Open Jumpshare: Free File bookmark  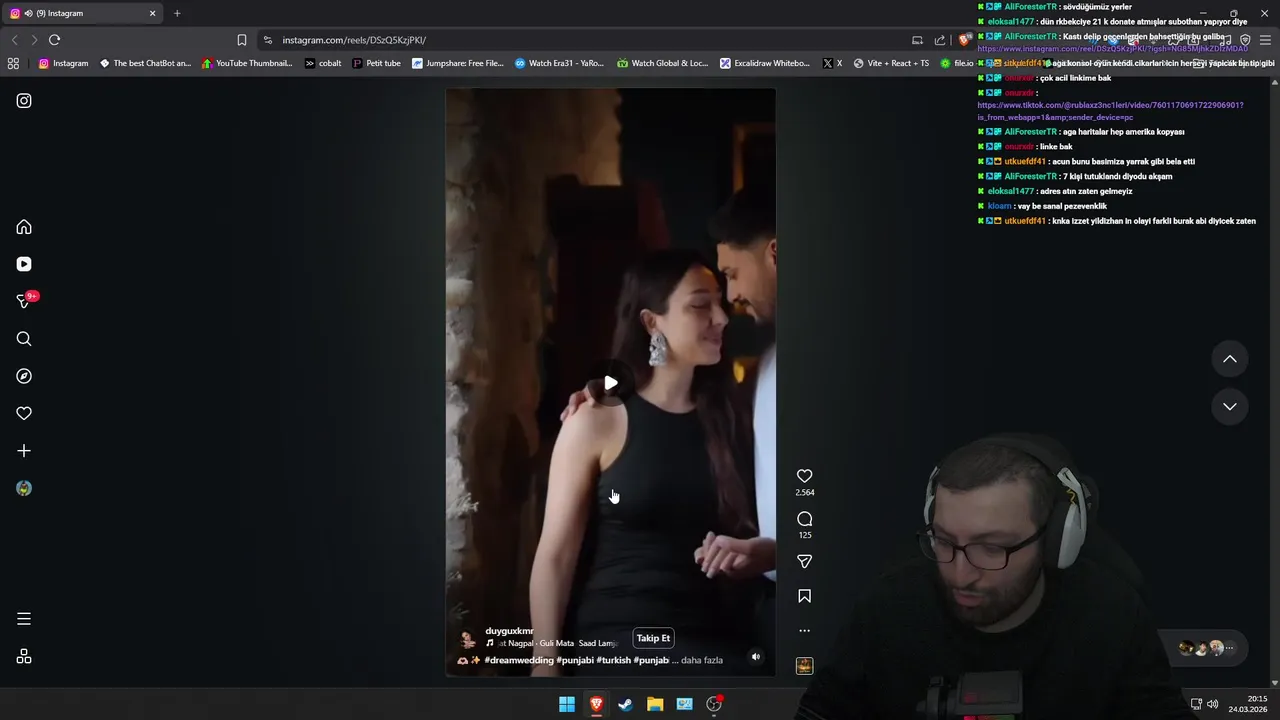pos(458,63)
